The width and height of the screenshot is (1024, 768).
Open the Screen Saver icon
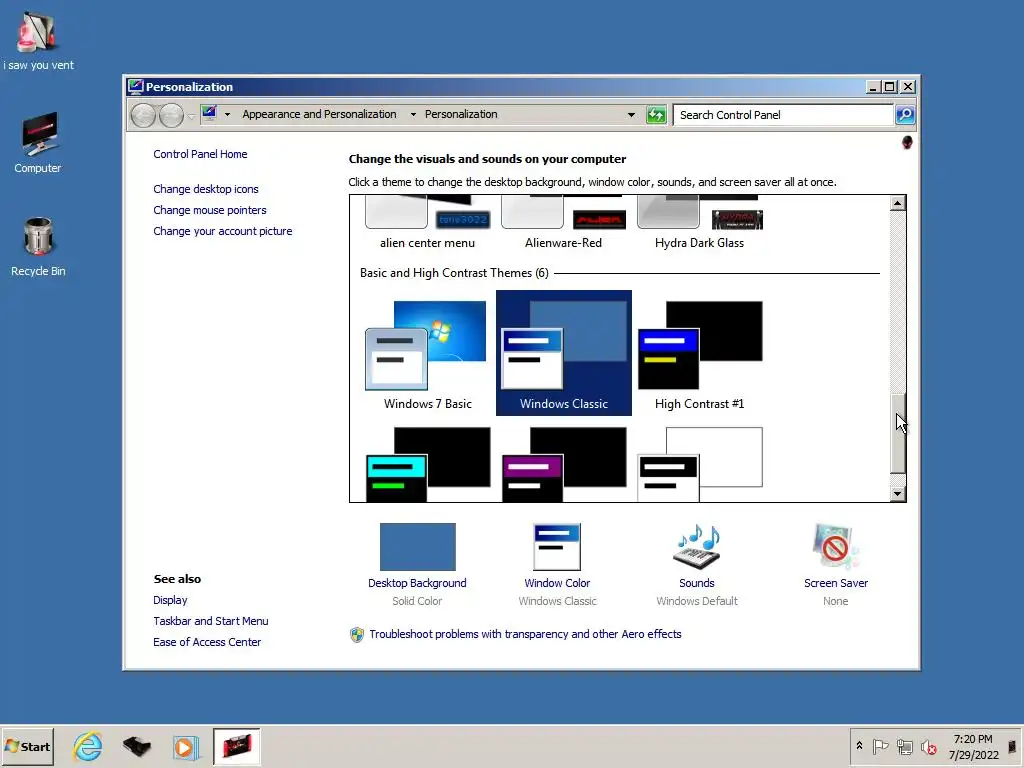click(x=836, y=547)
